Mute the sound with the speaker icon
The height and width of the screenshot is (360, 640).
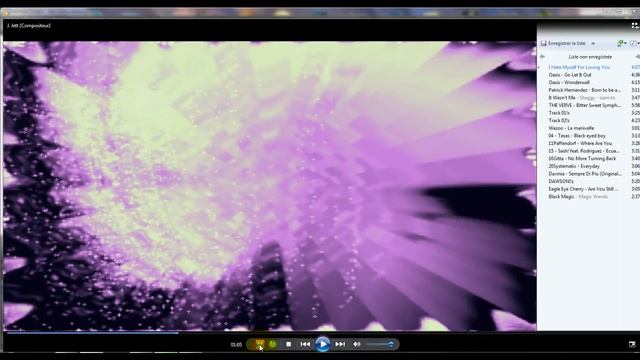[357, 344]
